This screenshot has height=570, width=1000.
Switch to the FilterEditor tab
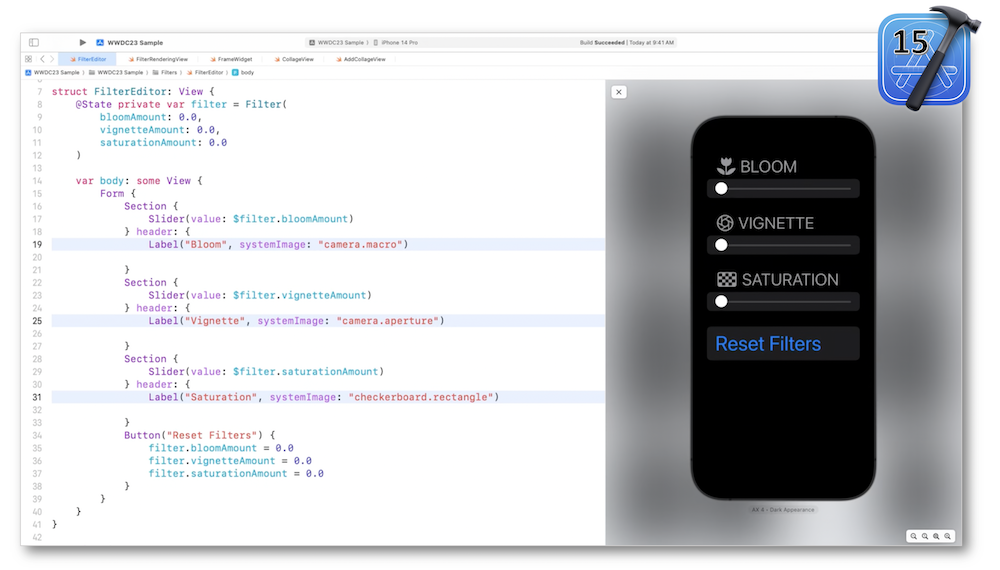tap(88, 59)
